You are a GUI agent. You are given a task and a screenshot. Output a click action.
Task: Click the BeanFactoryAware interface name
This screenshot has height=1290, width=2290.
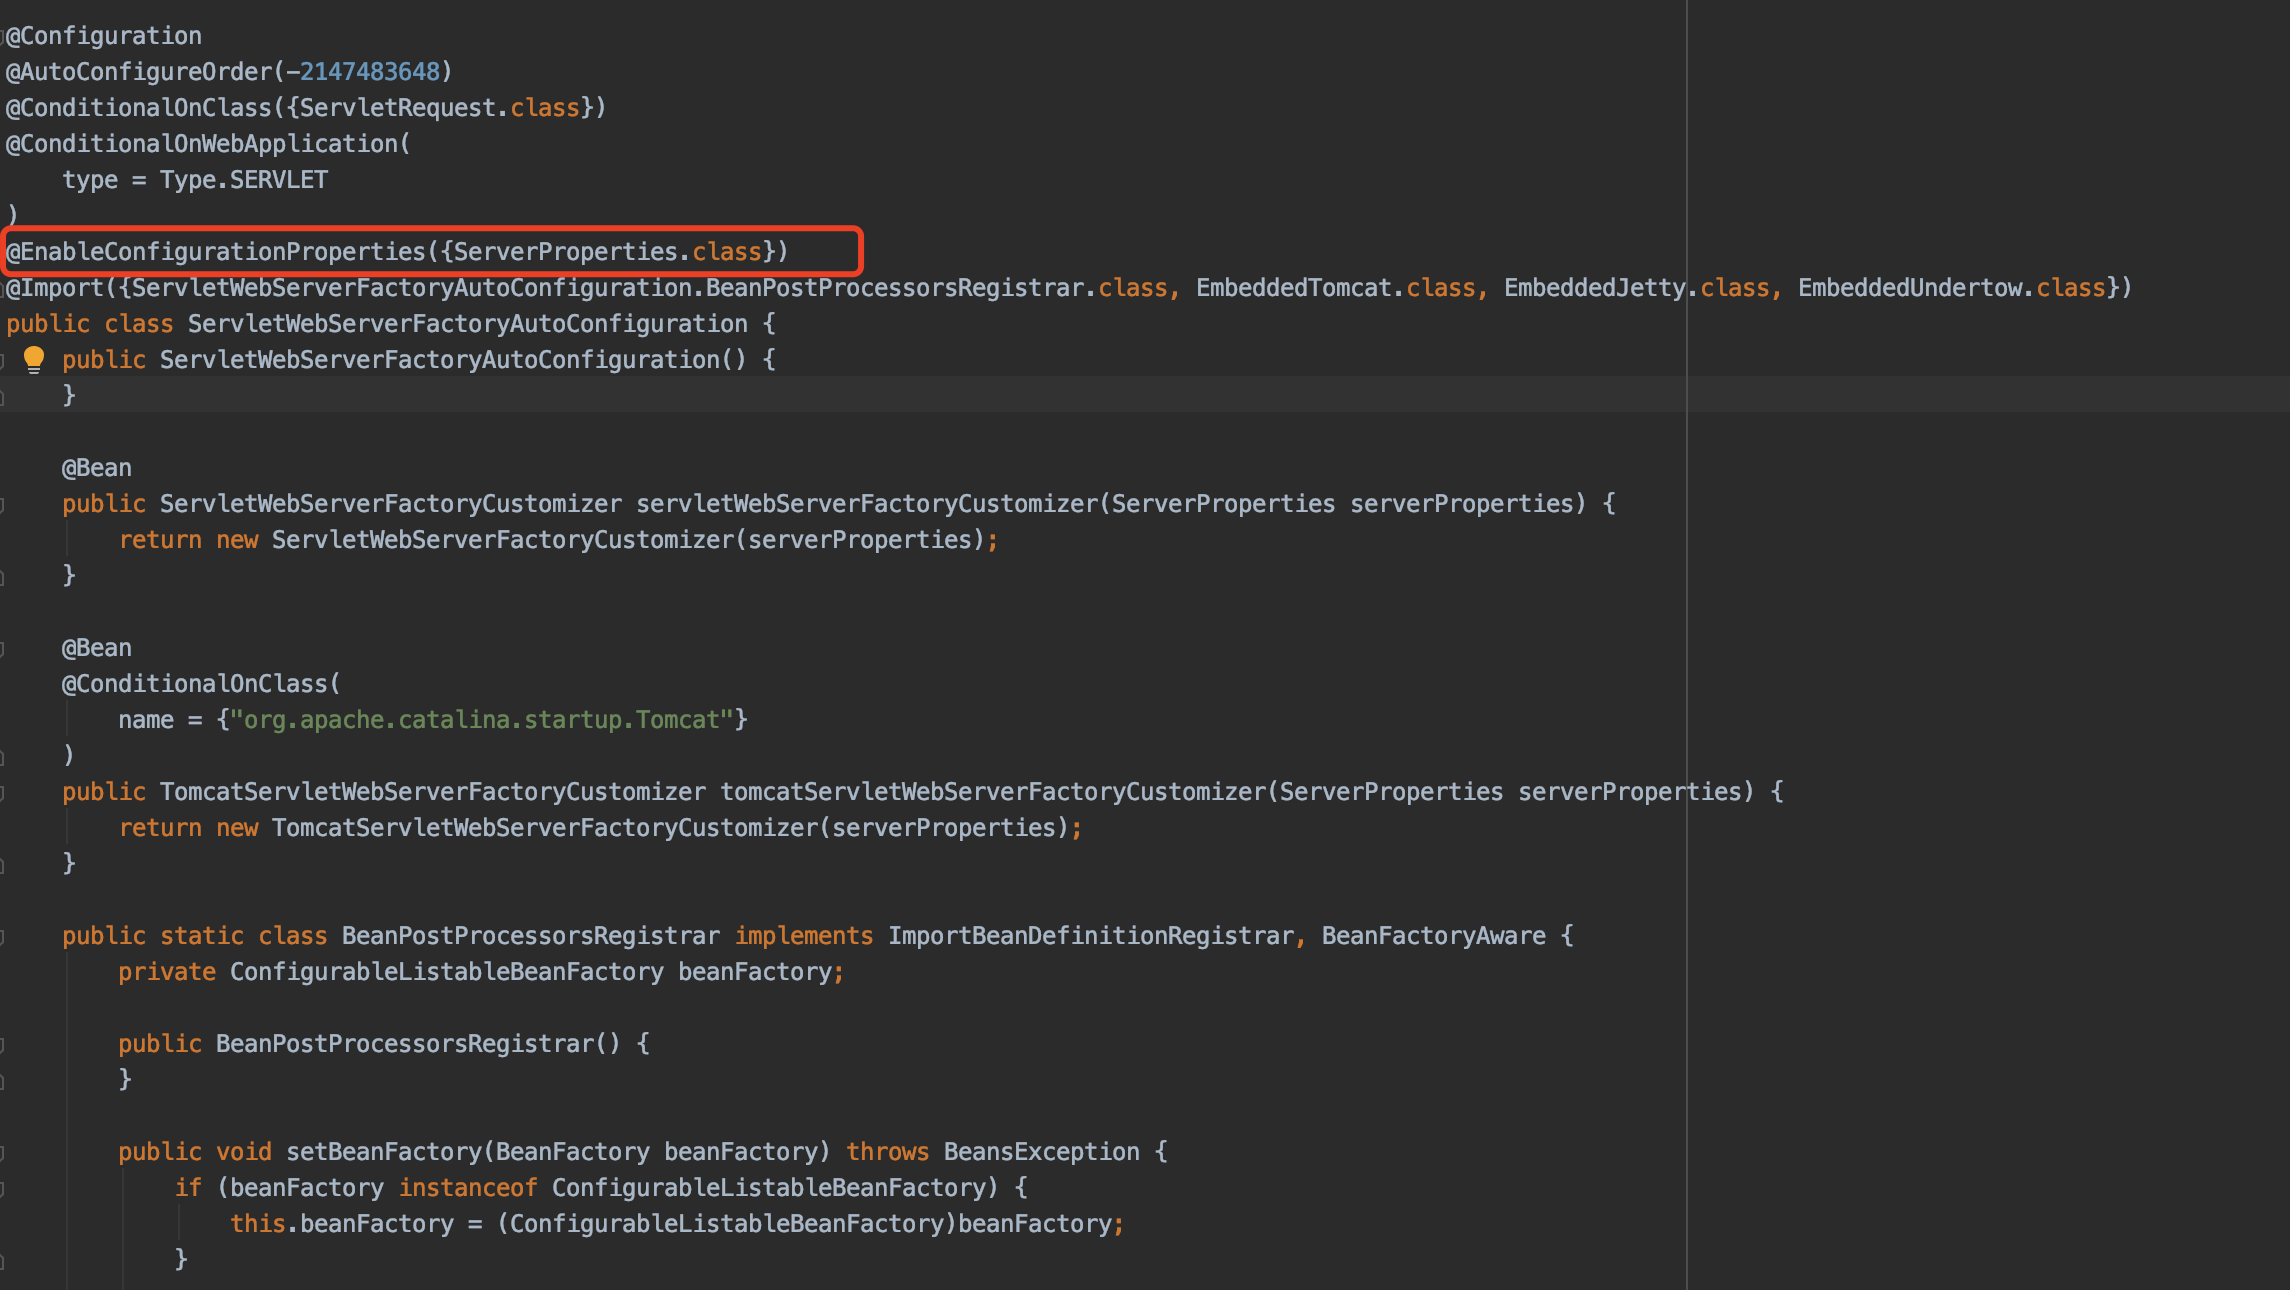click(x=1433, y=936)
